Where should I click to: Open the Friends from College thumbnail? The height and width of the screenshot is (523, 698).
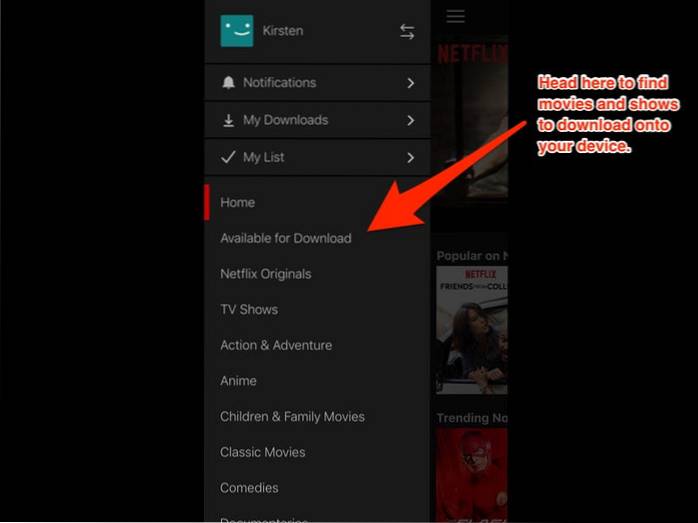(472, 330)
